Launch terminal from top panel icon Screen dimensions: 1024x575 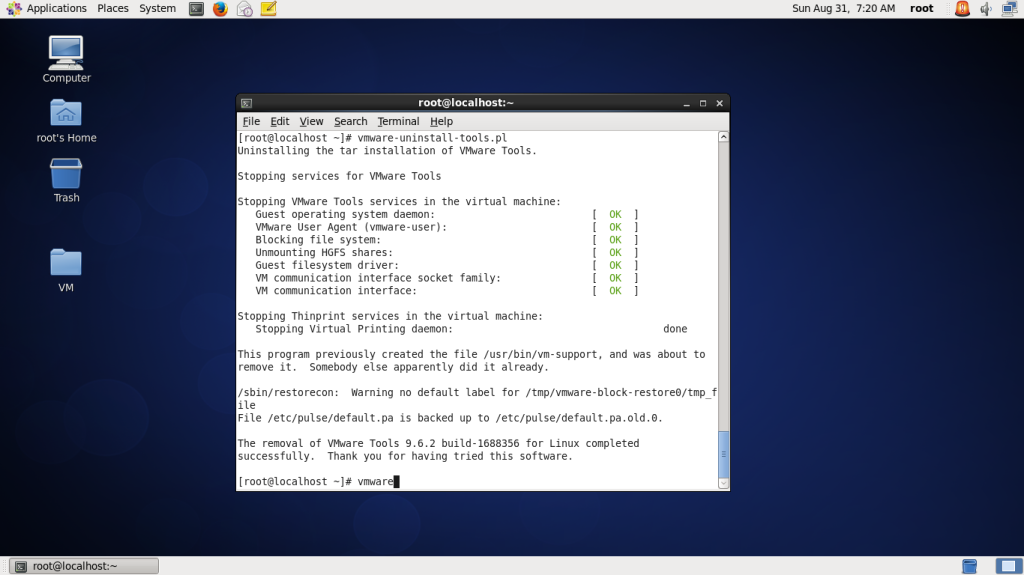coord(196,8)
